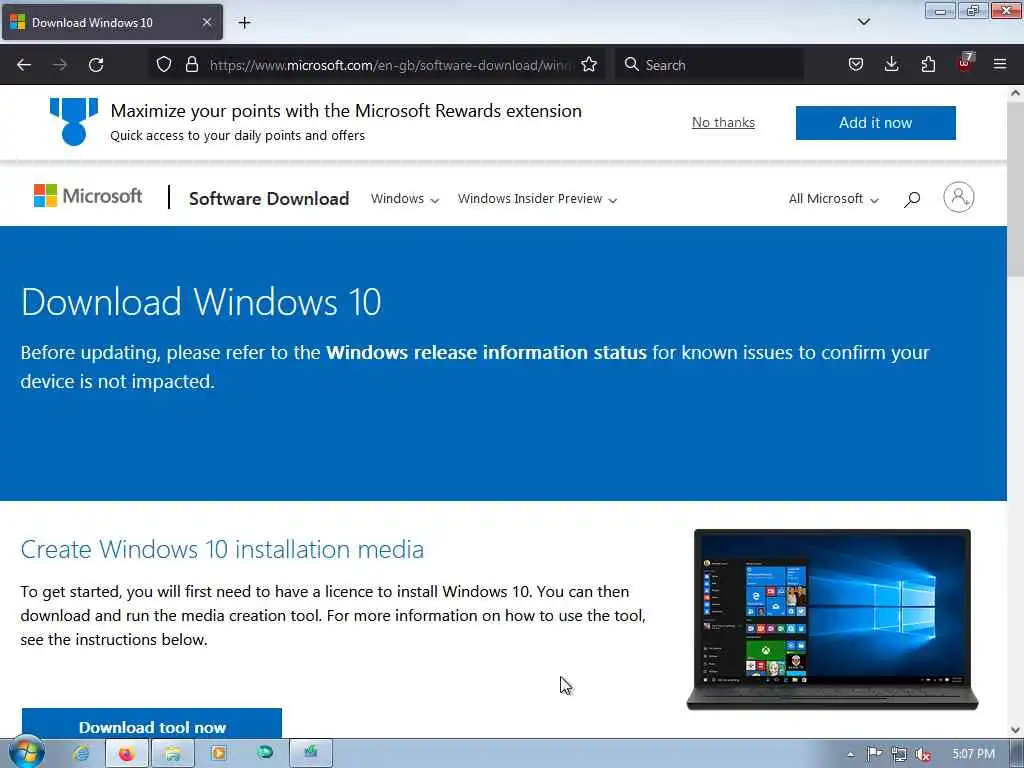This screenshot has height=768, width=1024.
Task: Click Add it now button
Action: tap(875, 123)
